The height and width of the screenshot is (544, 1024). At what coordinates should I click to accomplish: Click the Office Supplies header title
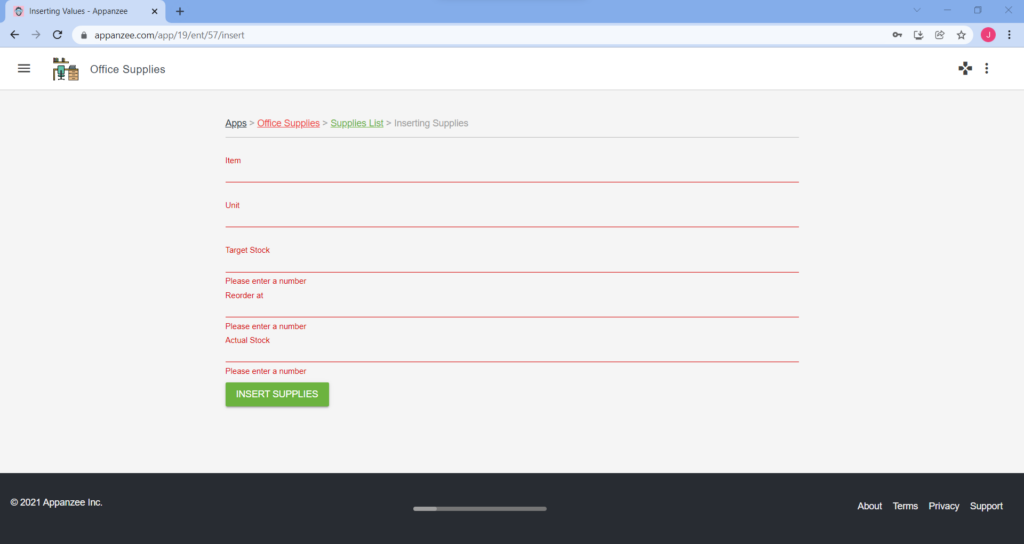coord(127,69)
